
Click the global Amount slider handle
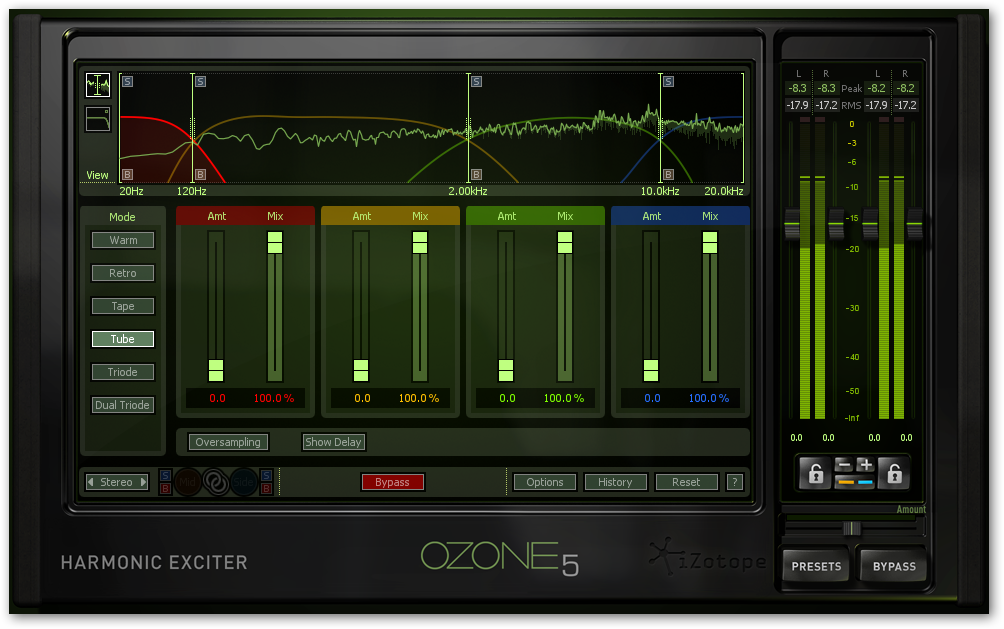pos(851,528)
